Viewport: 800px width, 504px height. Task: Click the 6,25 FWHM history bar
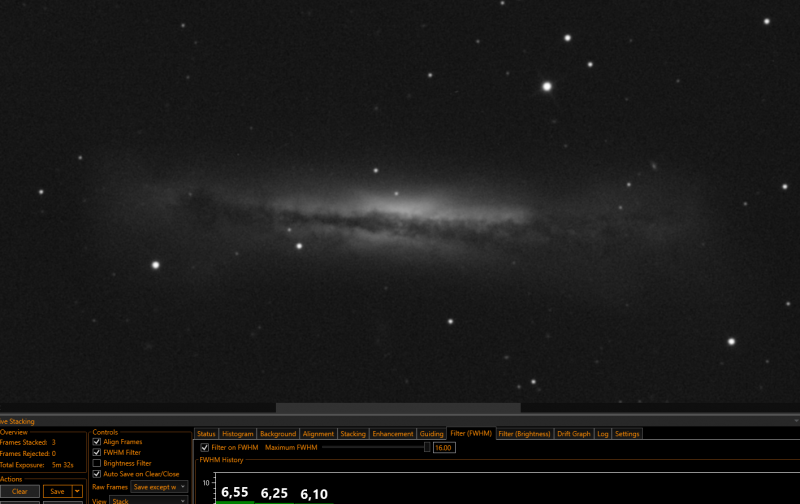(x=274, y=503)
